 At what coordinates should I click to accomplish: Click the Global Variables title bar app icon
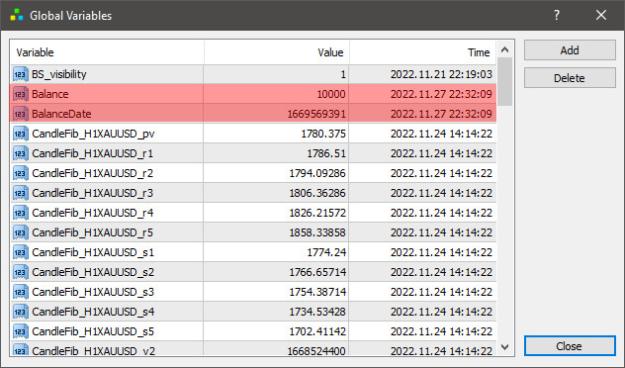tap(17, 16)
